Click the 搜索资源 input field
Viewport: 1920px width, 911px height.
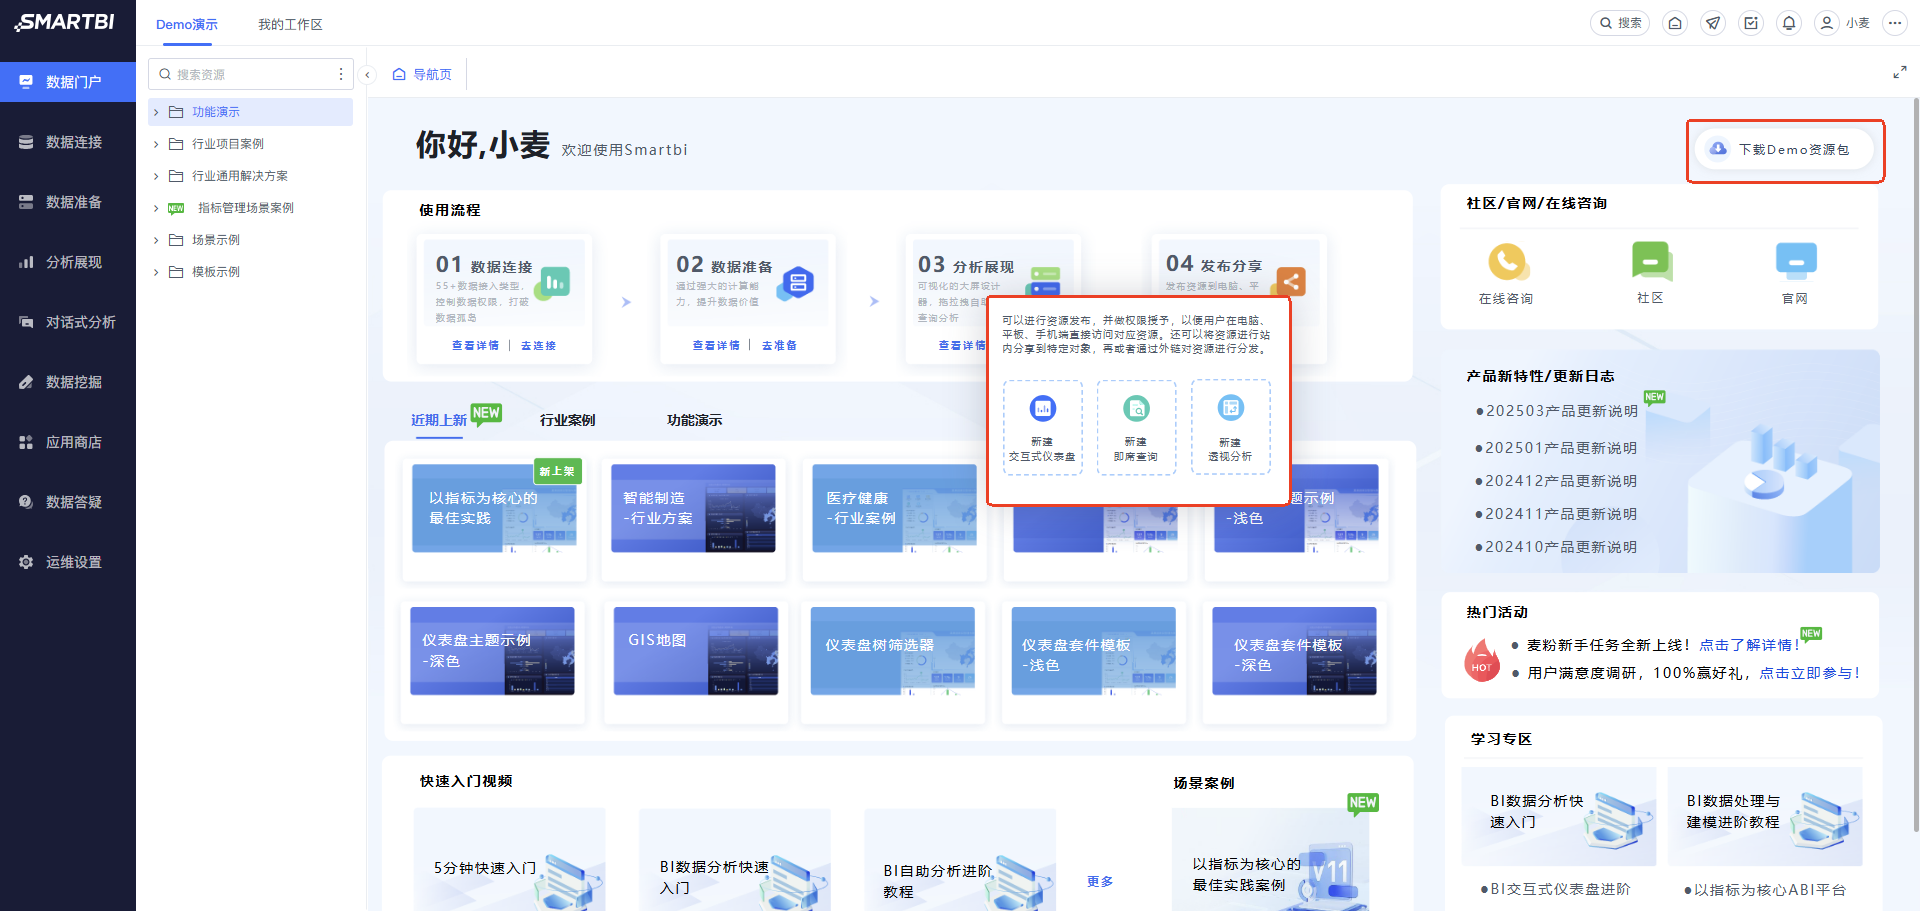(x=251, y=74)
